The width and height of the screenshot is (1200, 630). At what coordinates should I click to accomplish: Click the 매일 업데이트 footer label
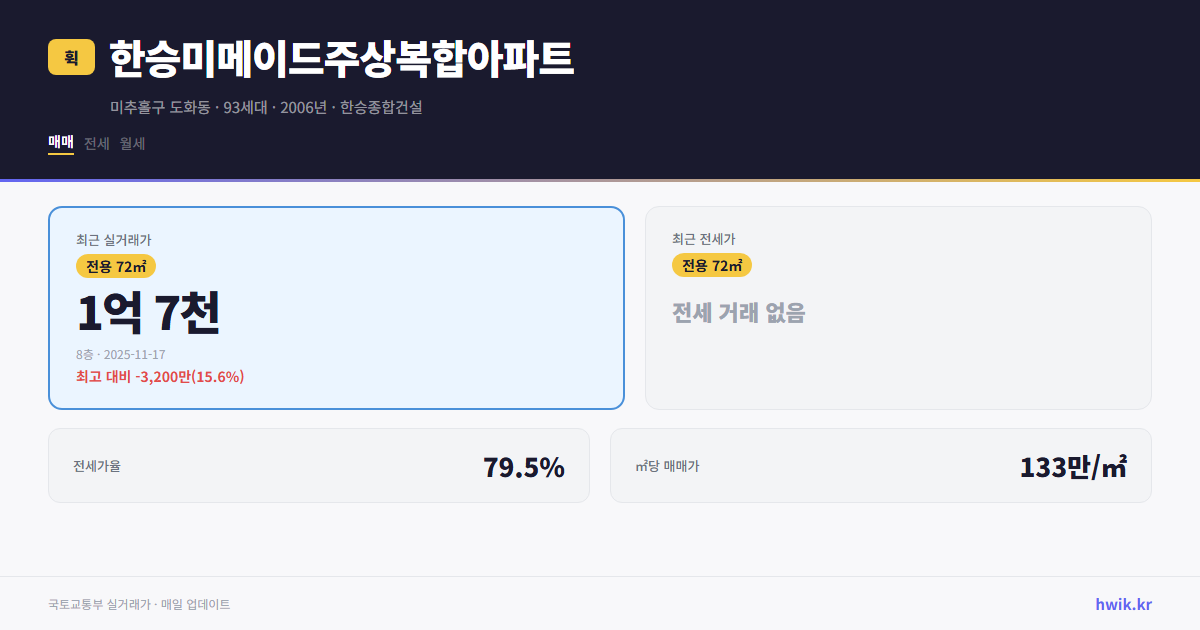pos(196,604)
